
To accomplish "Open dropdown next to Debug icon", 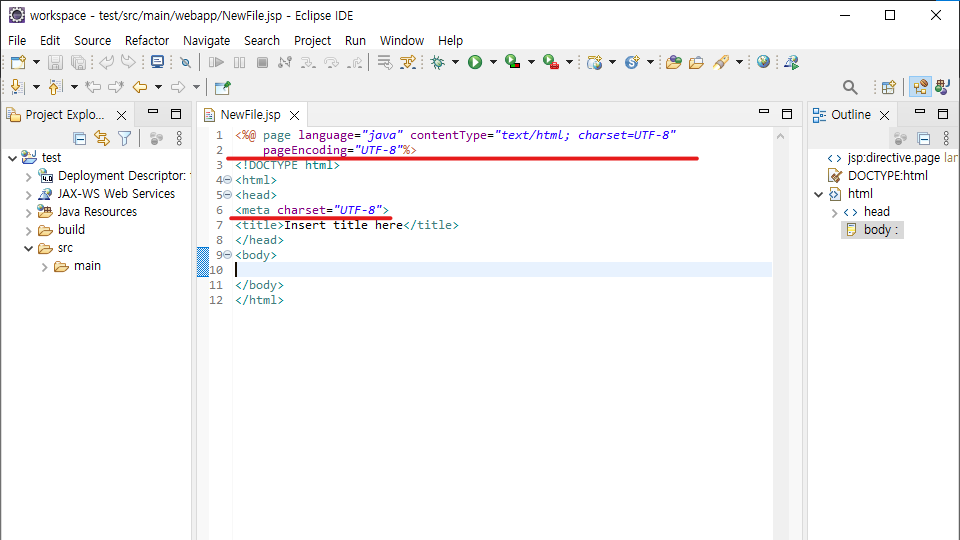I will pyautogui.click(x=455, y=62).
